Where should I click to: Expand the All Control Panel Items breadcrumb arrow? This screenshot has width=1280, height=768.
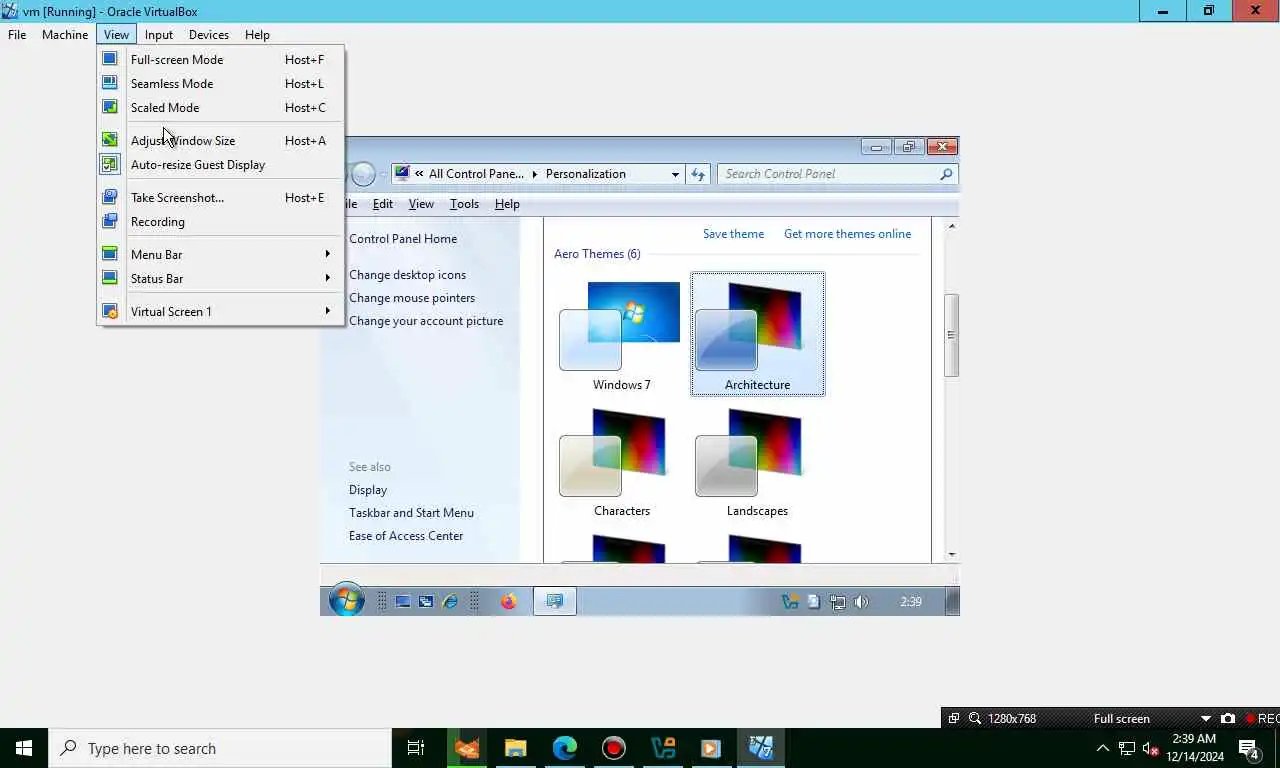(x=535, y=174)
